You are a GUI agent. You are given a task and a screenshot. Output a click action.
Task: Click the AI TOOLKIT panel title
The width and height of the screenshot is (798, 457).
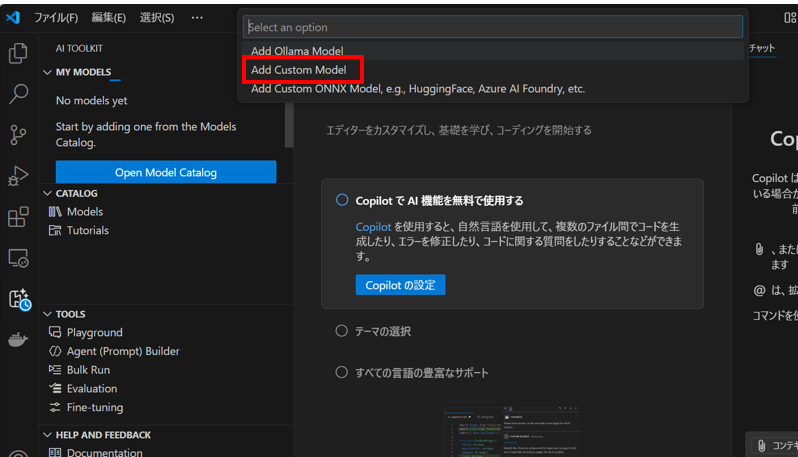(x=79, y=48)
